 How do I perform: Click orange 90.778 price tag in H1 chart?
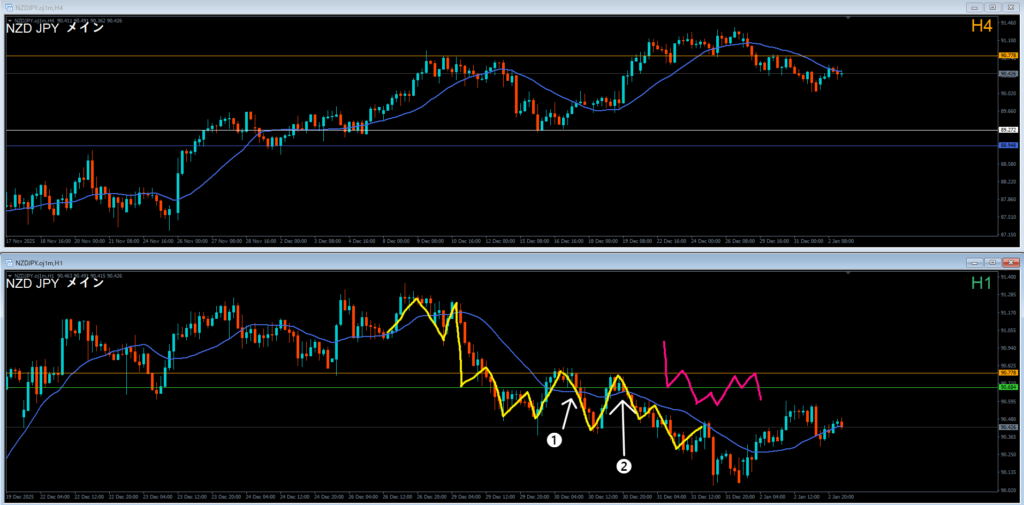pyautogui.click(x=1010, y=372)
